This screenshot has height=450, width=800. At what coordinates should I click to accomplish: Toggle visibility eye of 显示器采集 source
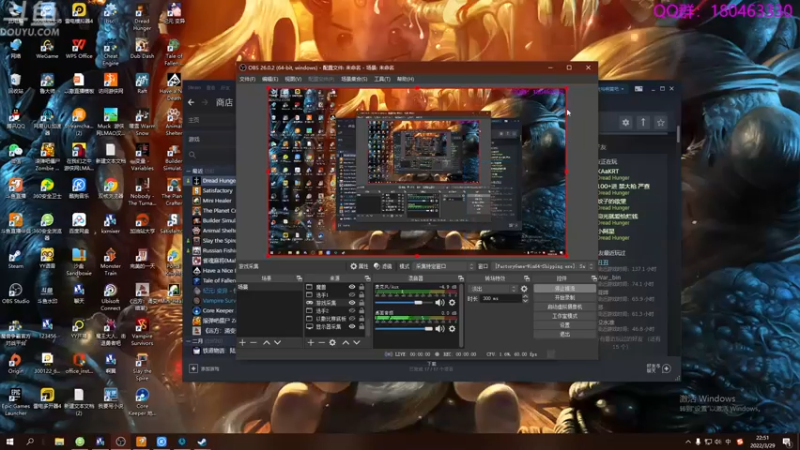pos(352,327)
